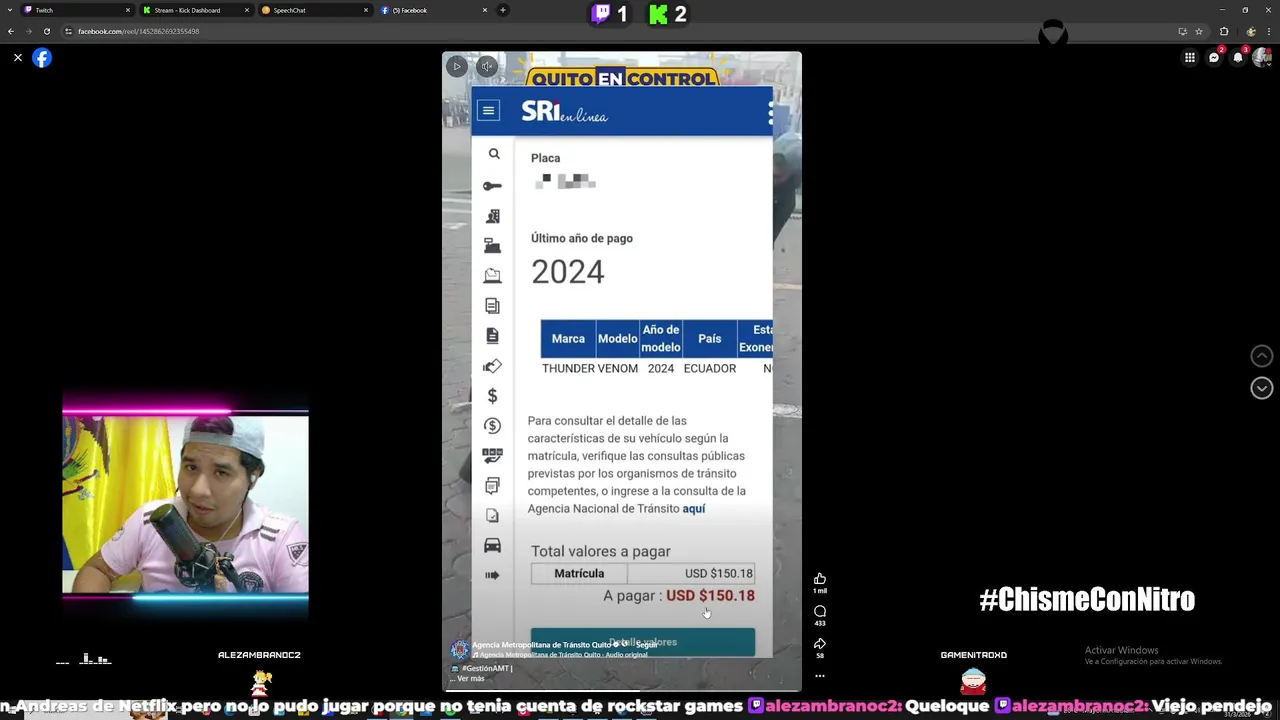The height and width of the screenshot is (720, 1280).
Task: Click the Detalle valores button
Action: point(642,642)
